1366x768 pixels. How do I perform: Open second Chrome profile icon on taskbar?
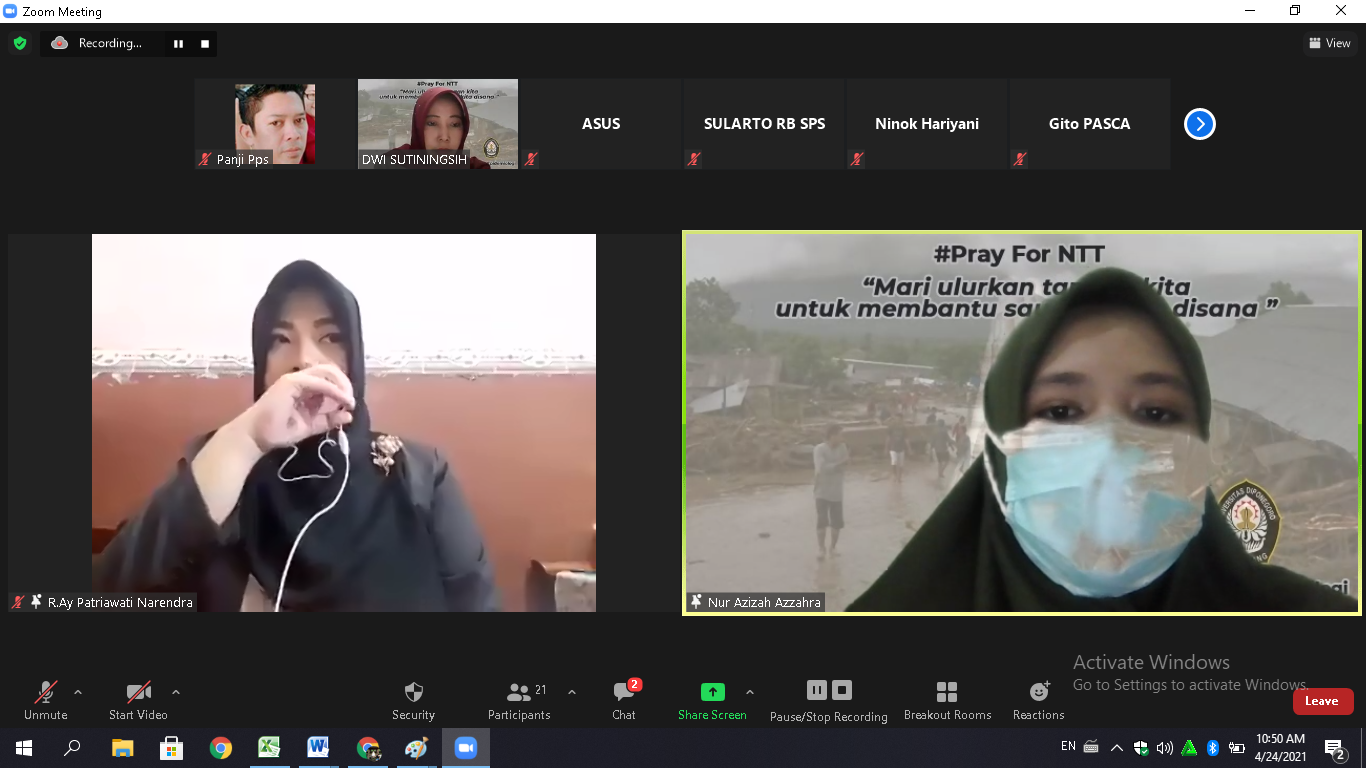(x=368, y=748)
